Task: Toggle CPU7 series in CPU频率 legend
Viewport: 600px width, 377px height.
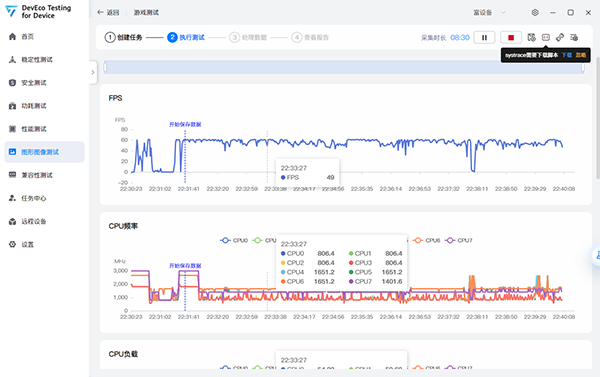Action: (x=459, y=240)
